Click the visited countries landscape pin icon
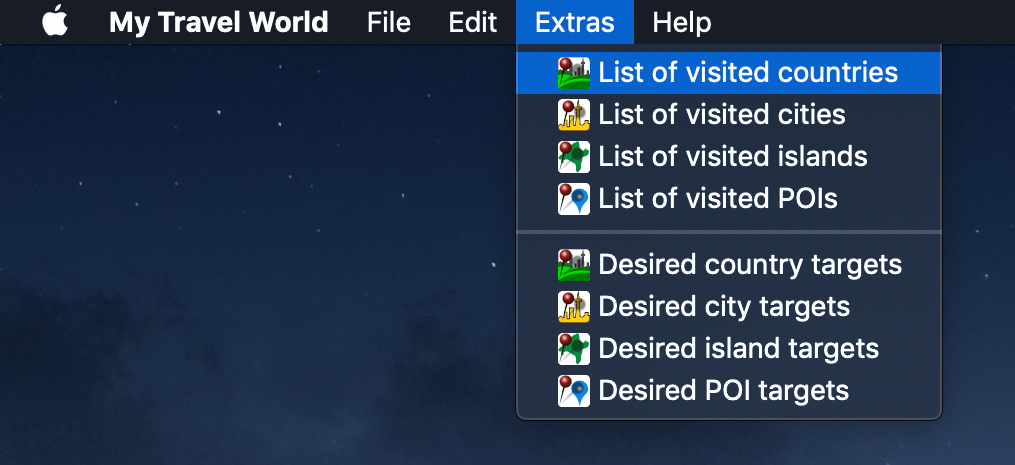The image size is (1015, 465). tap(574, 73)
